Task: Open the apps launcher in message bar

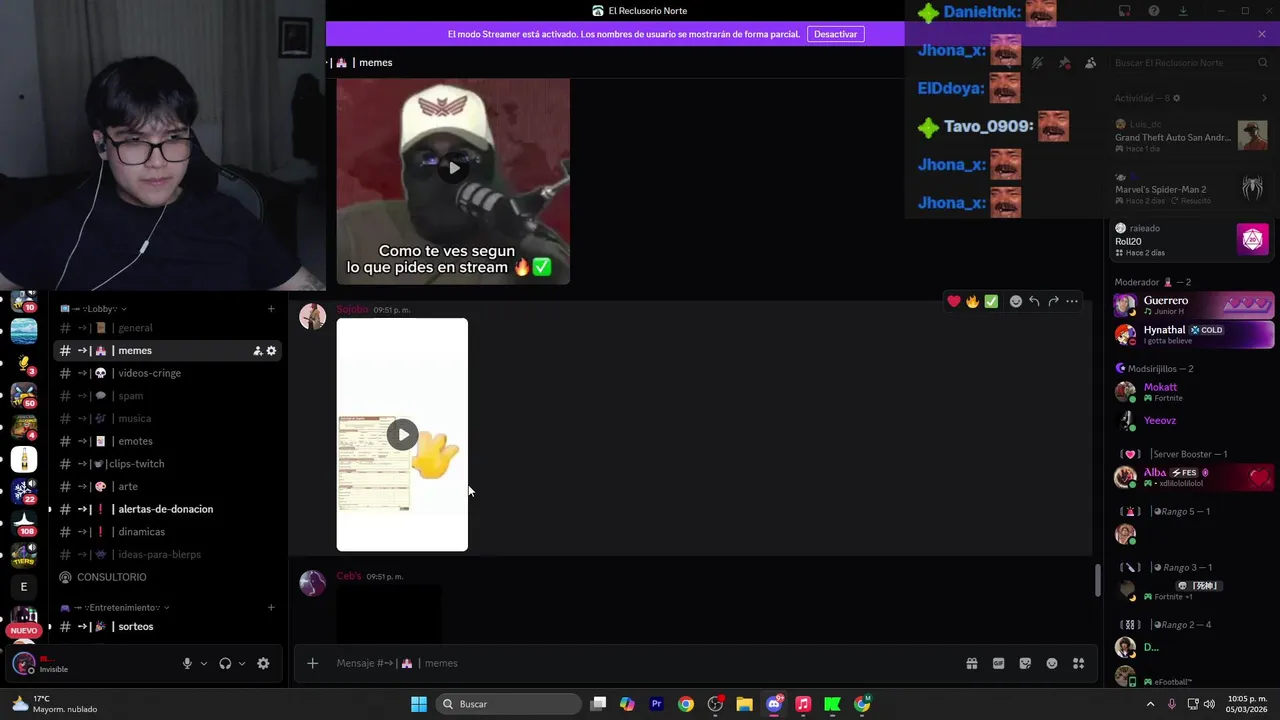Action: (1078, 663)
